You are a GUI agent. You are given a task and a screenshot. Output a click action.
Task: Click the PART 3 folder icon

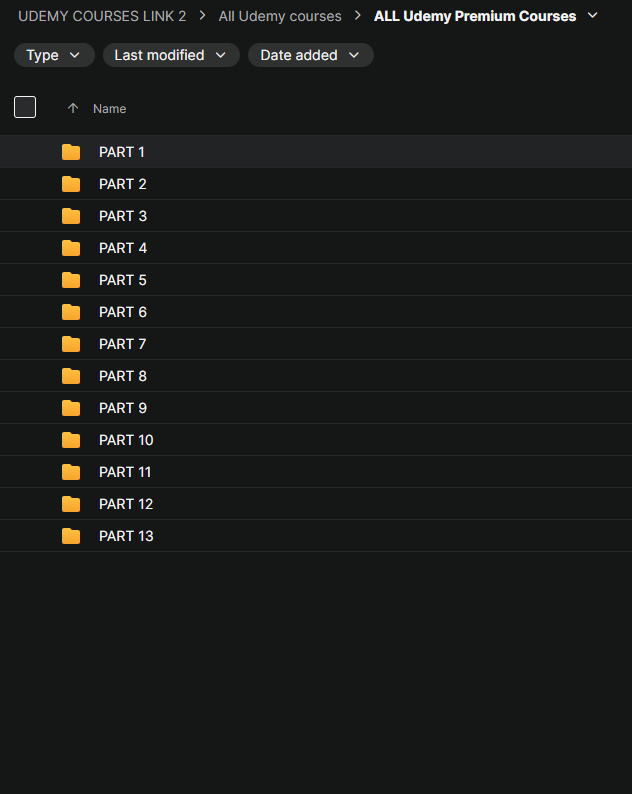tap(71, 216)
